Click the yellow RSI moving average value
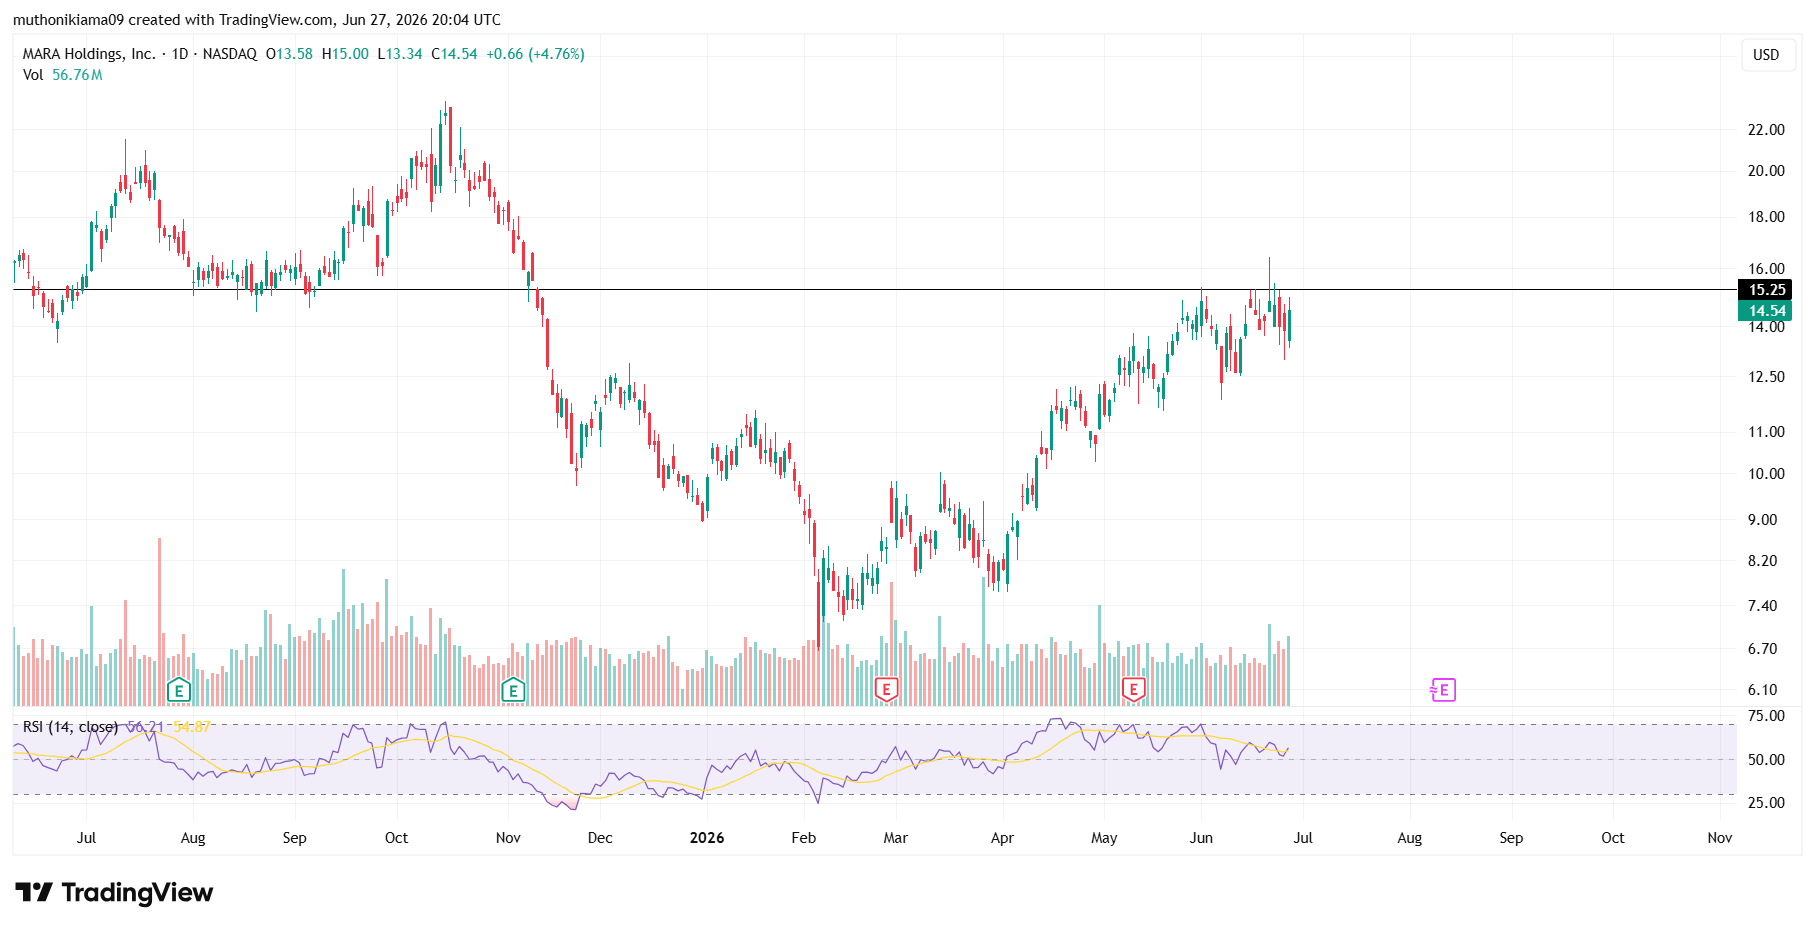The height and width of the screenshot is (930, 1815). 192,727
